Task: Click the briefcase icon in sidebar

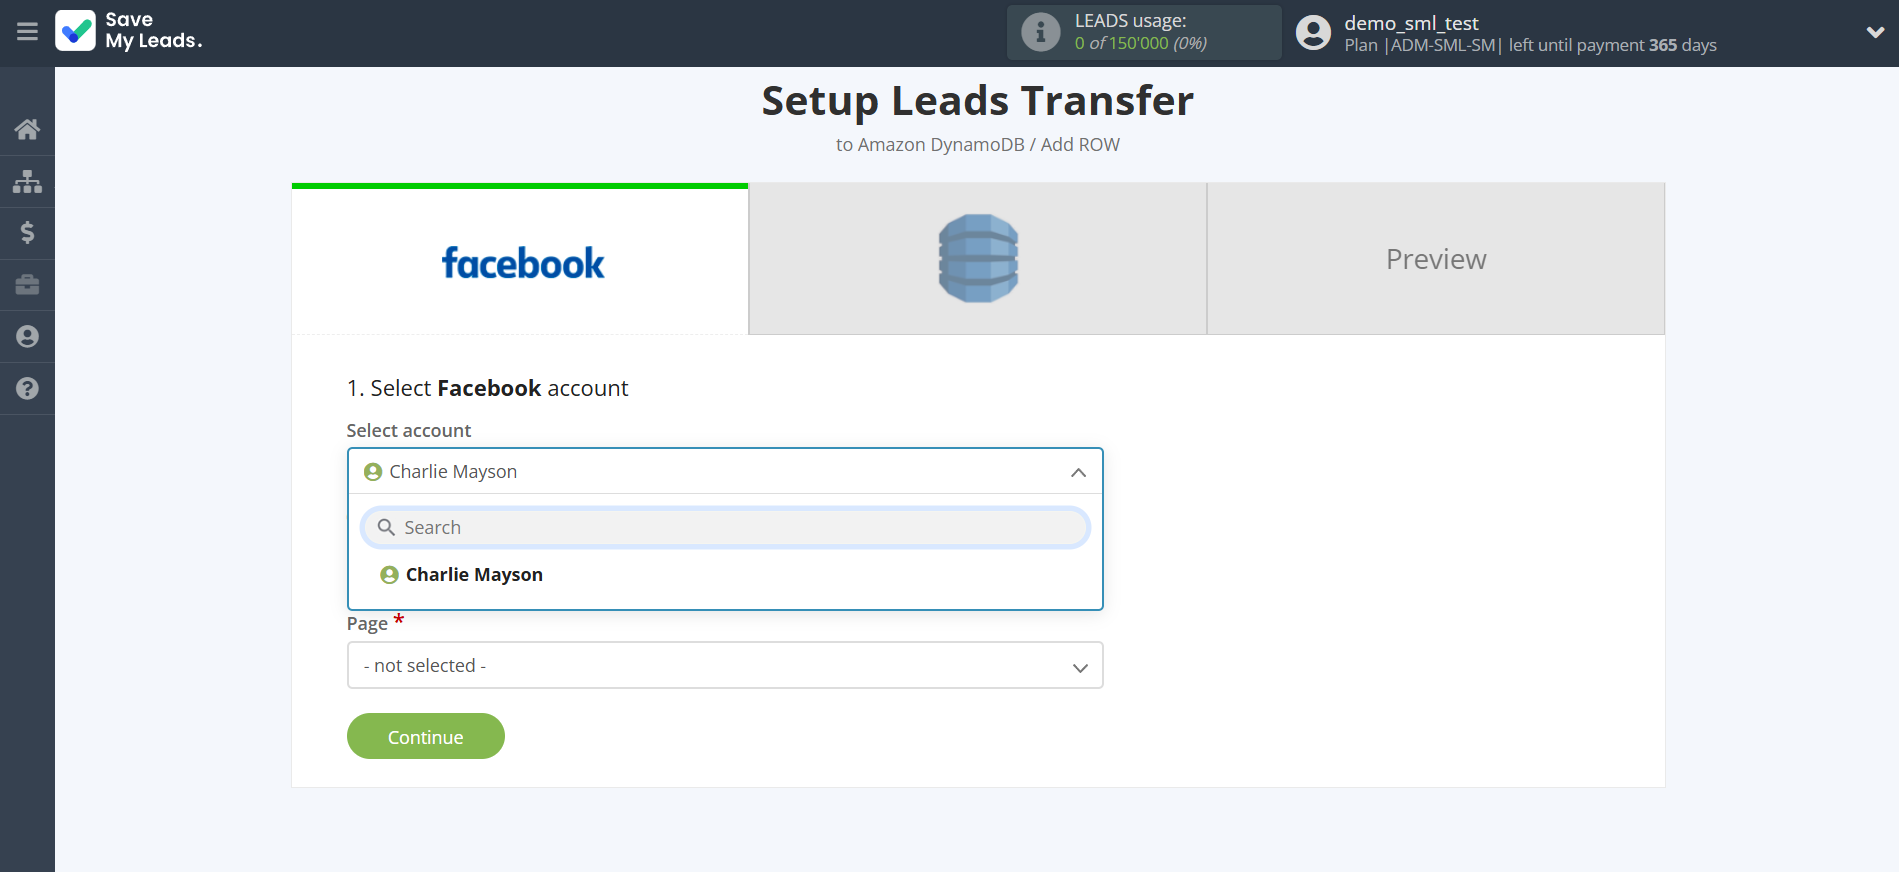Action: coord(27,285)
